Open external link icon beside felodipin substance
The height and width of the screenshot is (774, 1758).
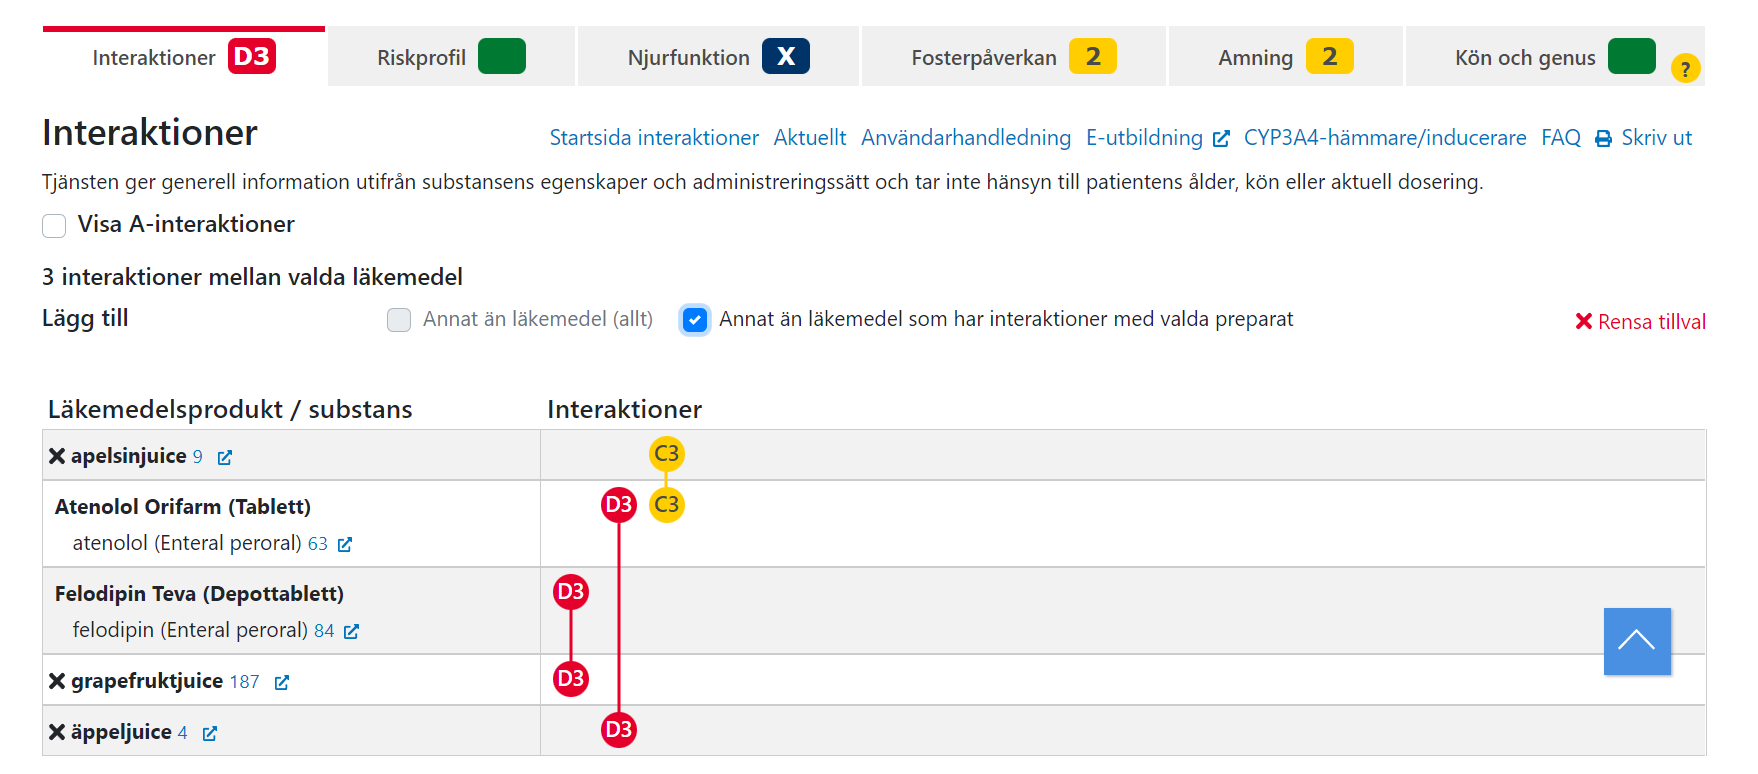pos(351,631)
